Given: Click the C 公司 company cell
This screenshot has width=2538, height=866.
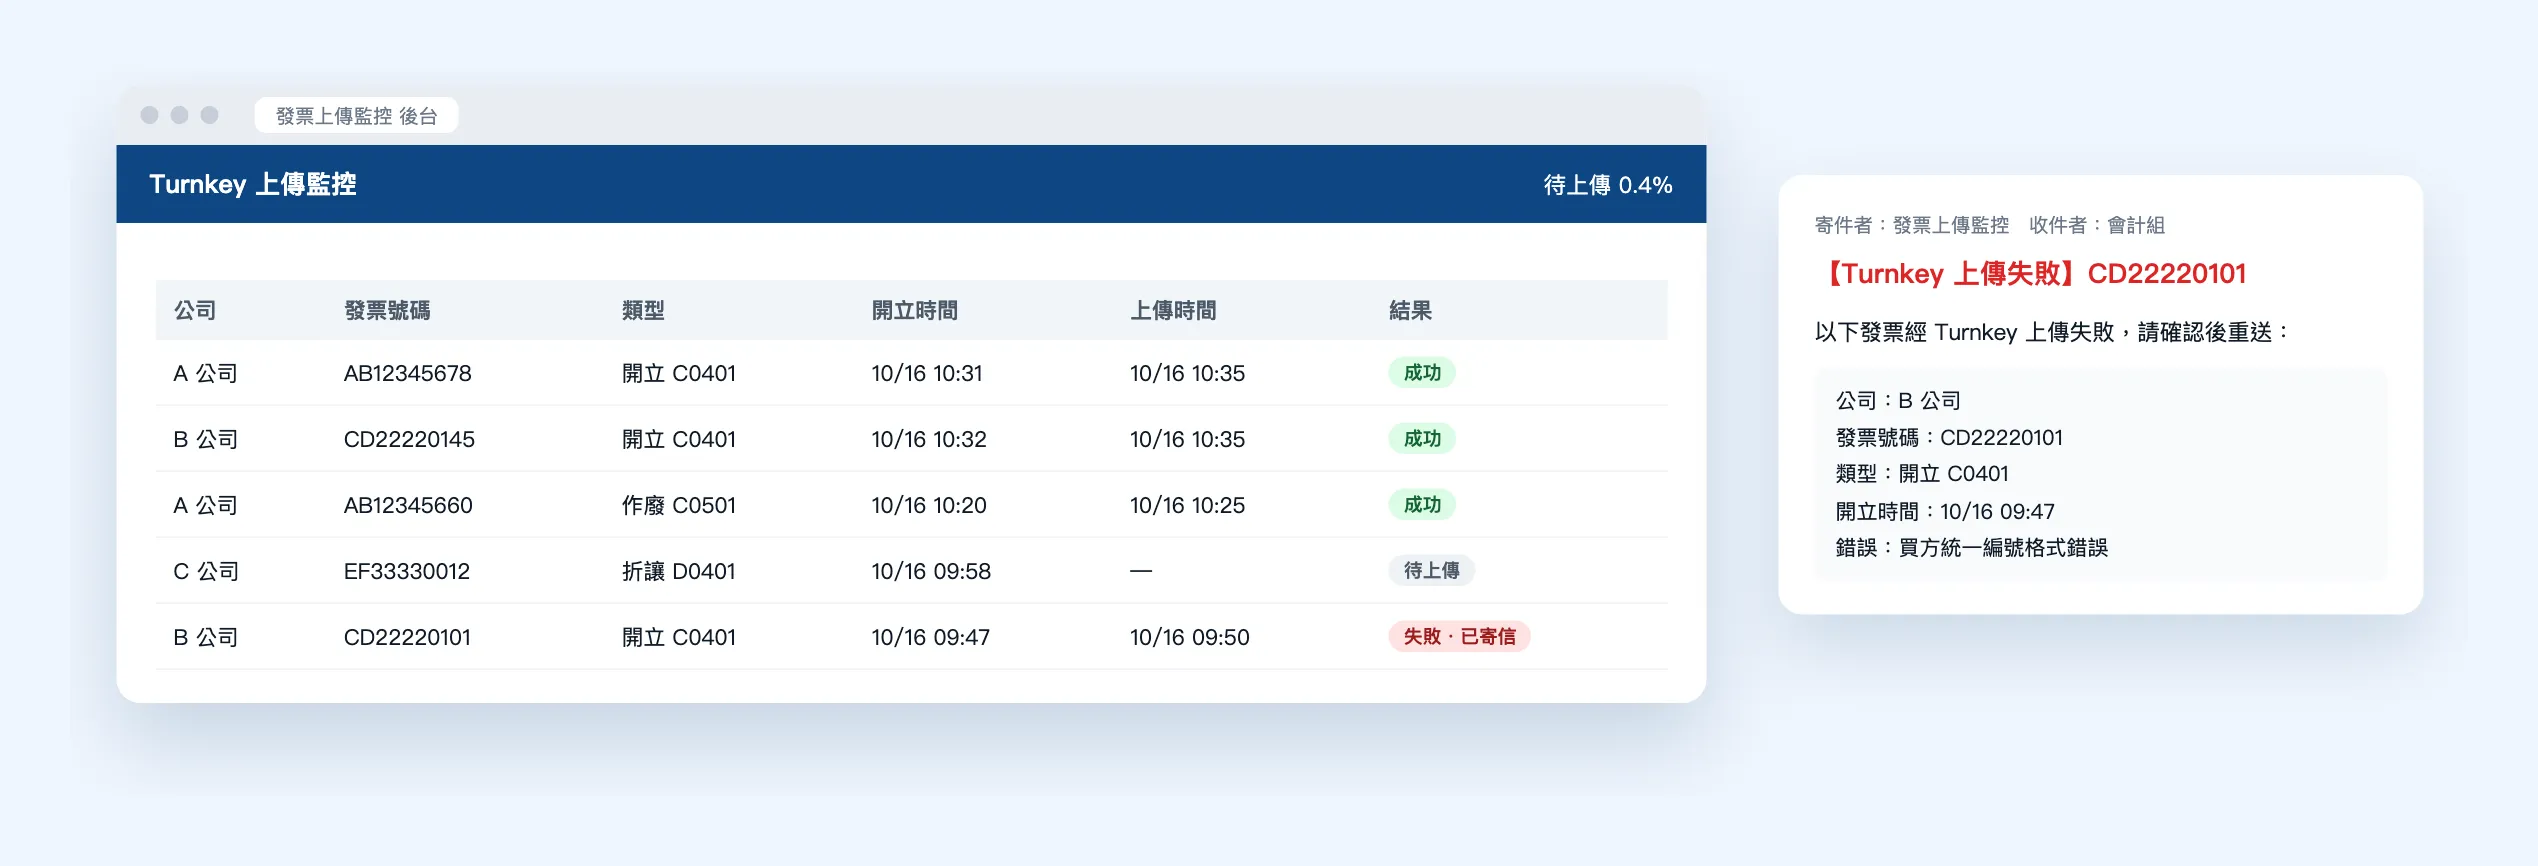Looking at the screenshot, I should 206,572.
